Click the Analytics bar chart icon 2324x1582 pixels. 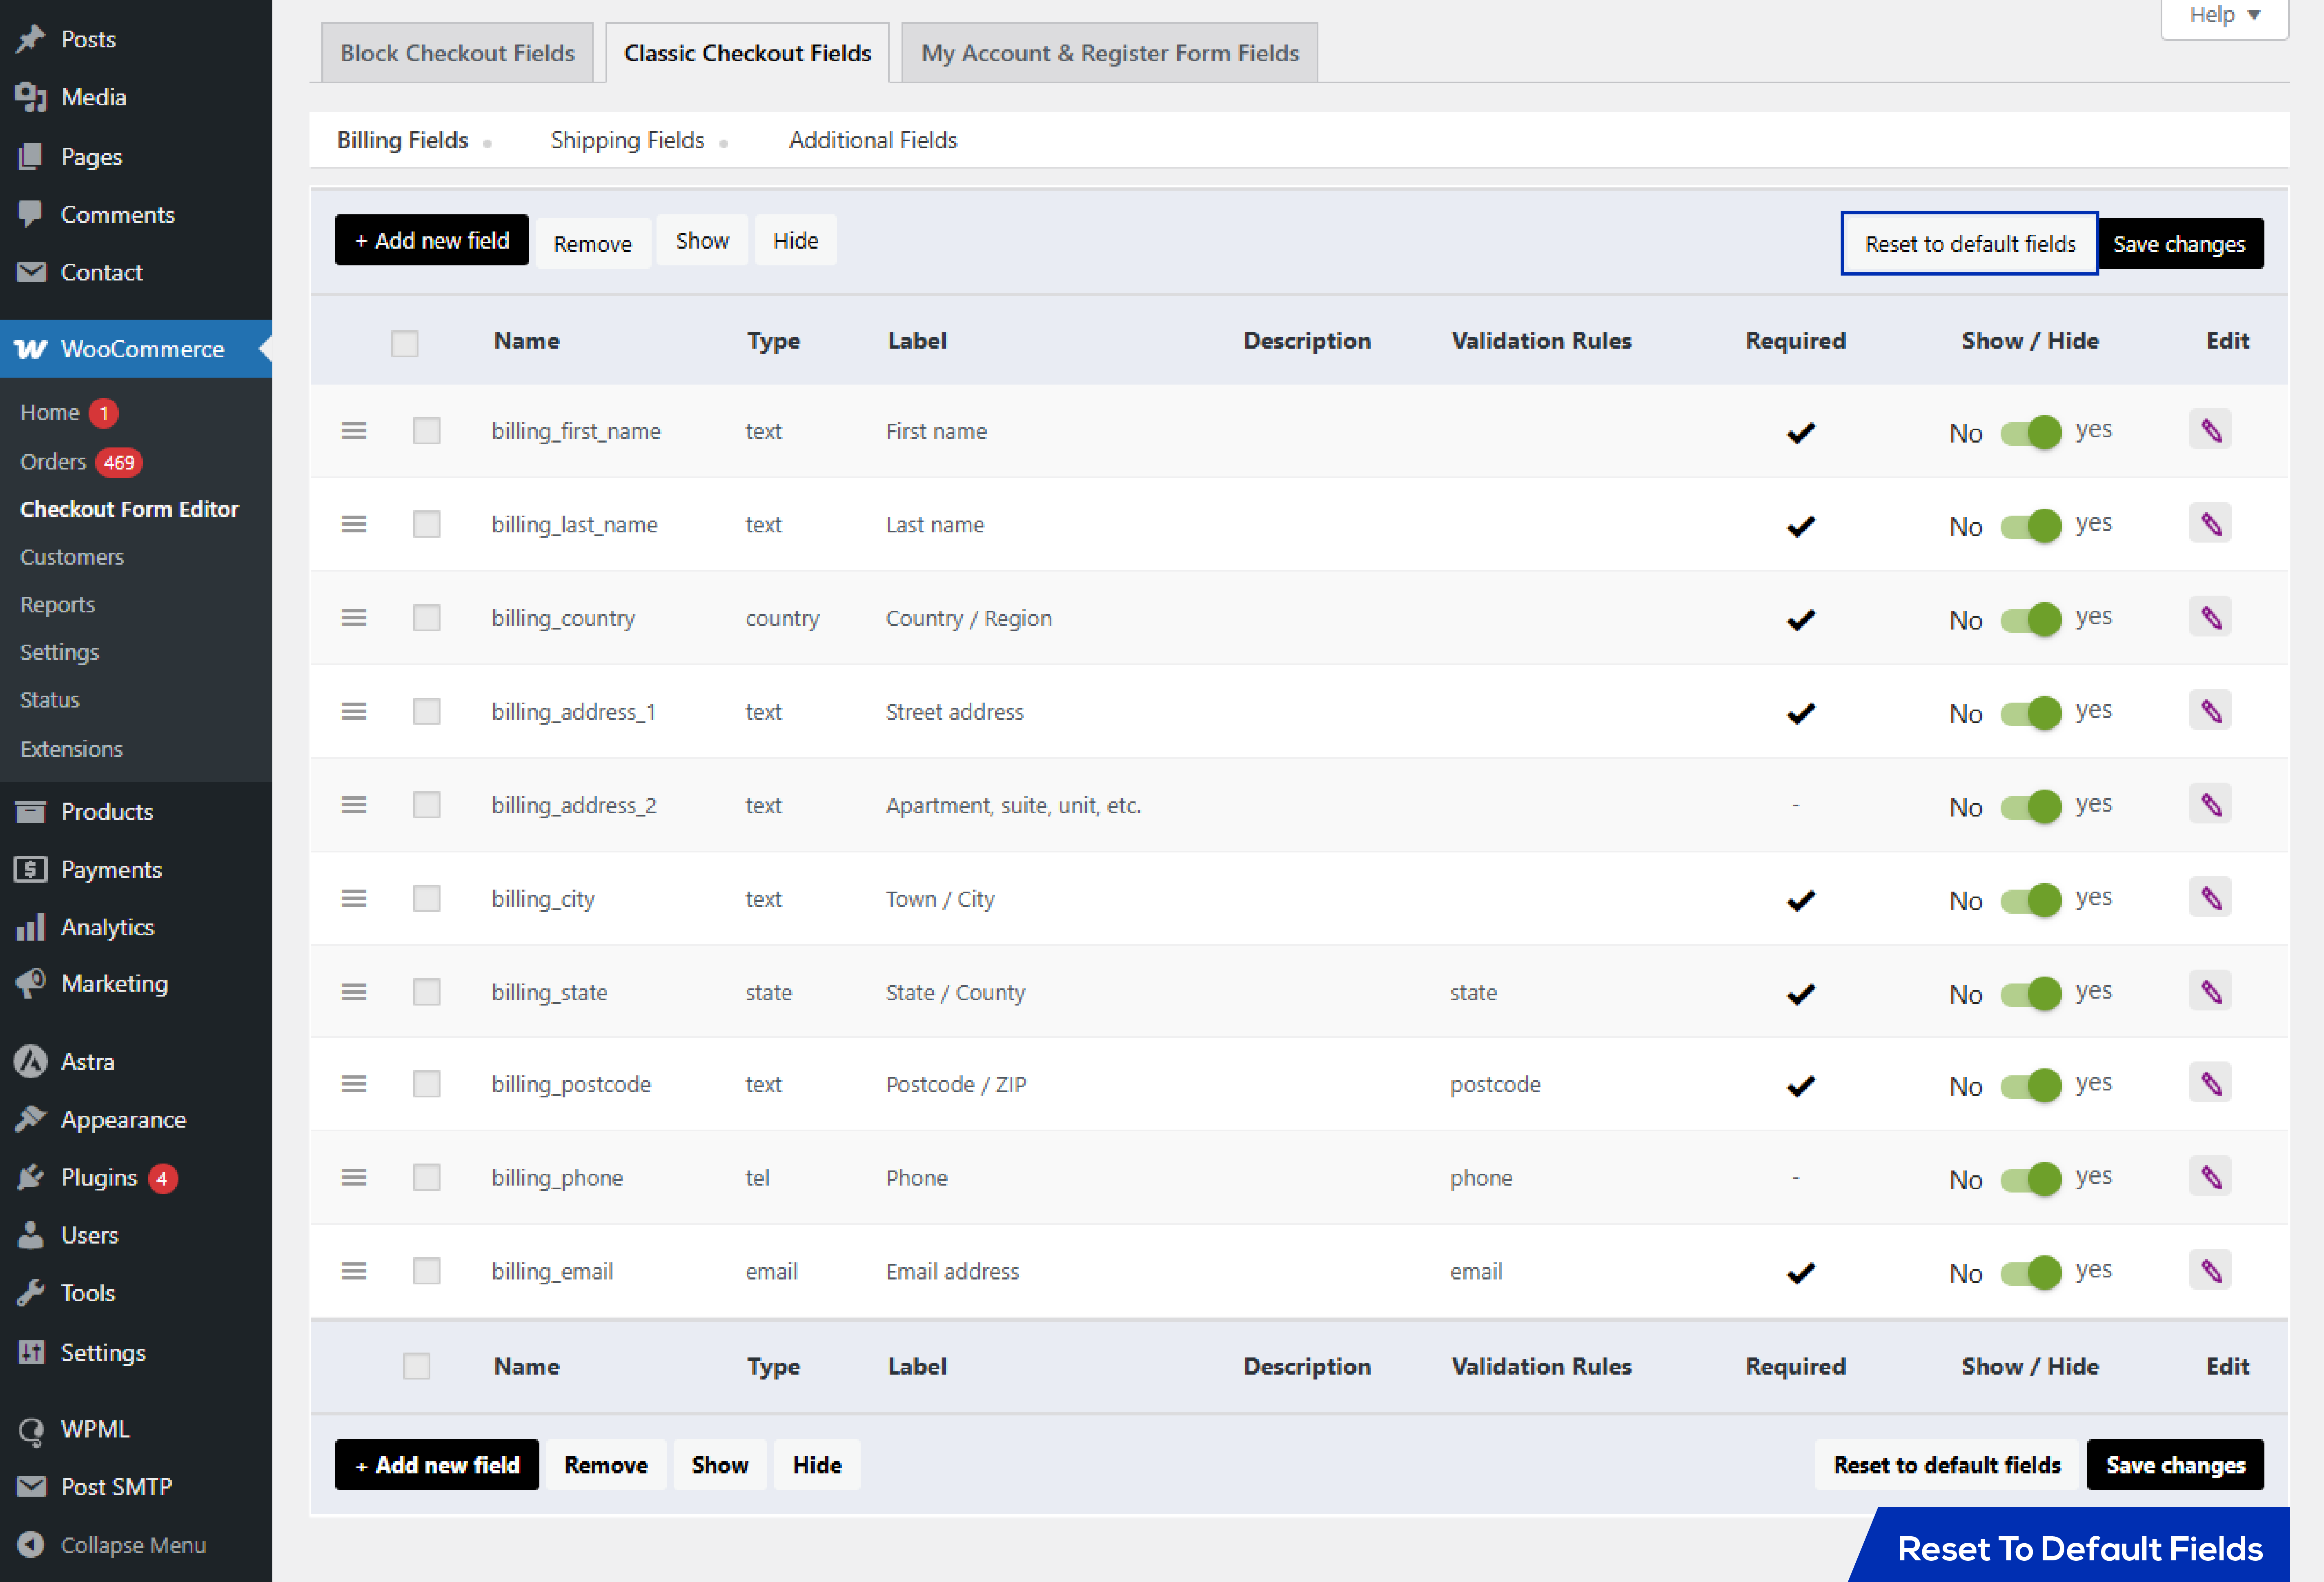(x=31, y=927)
